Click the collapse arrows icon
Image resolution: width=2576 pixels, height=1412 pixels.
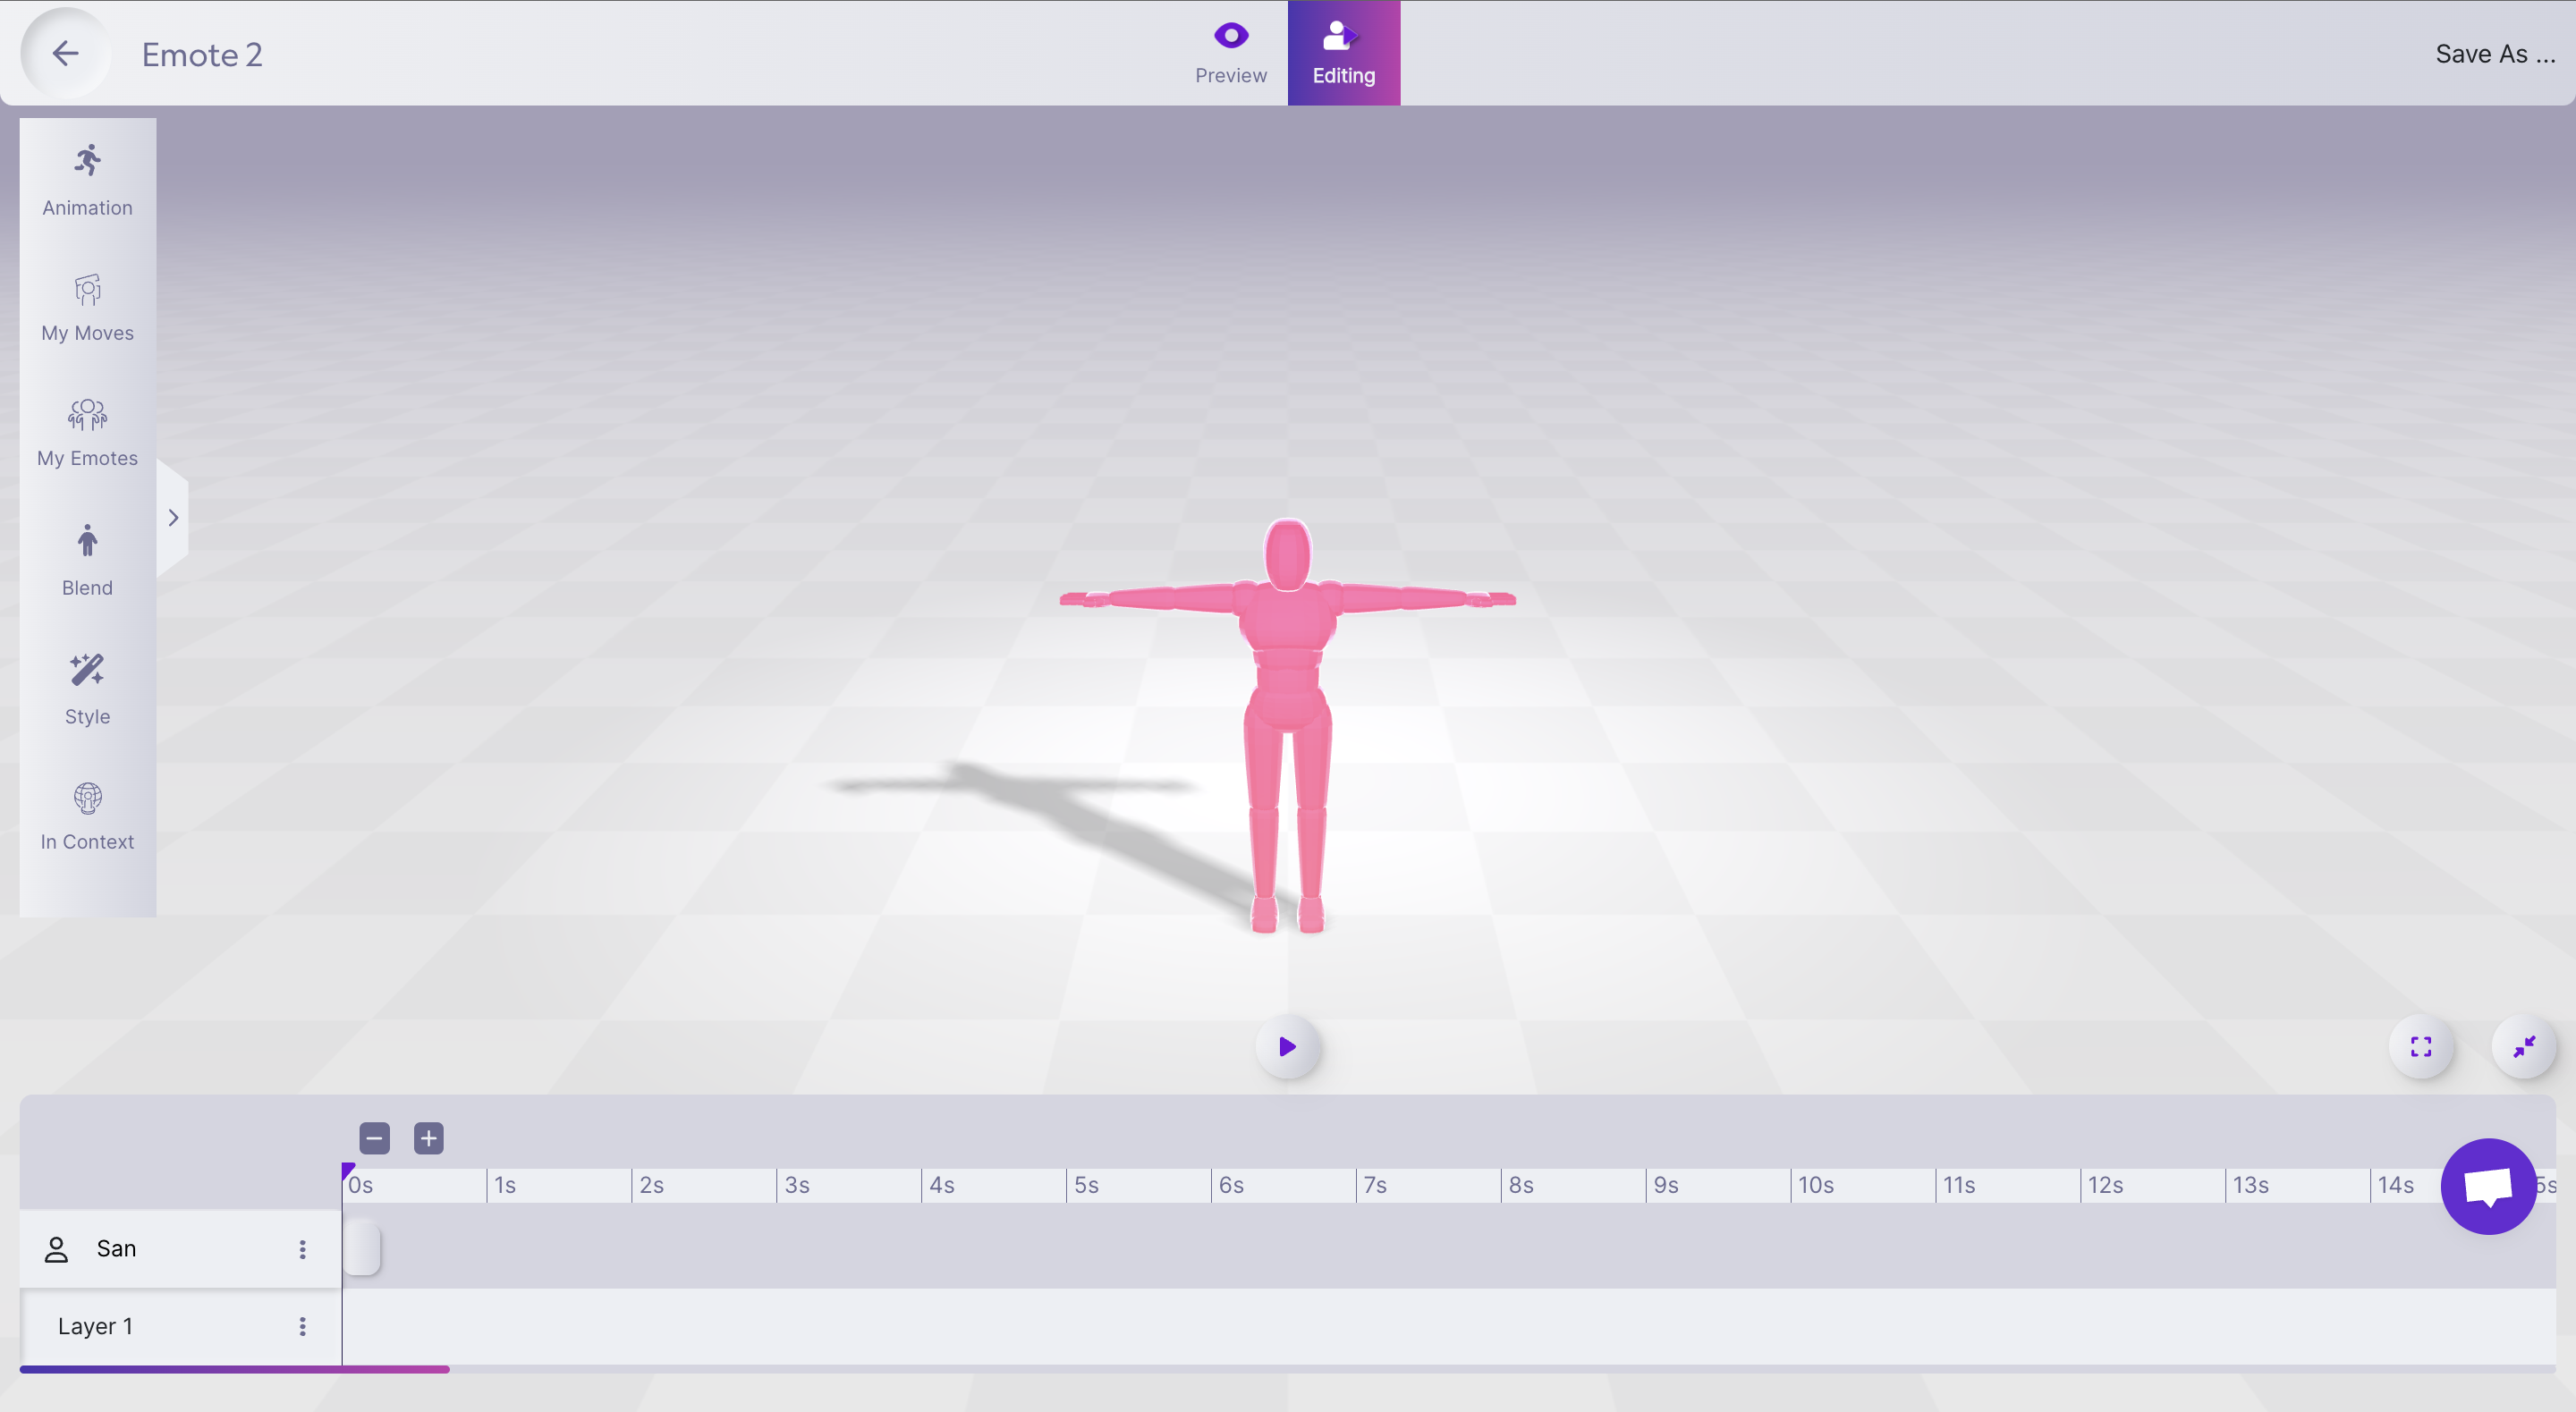(2523, 1046)
